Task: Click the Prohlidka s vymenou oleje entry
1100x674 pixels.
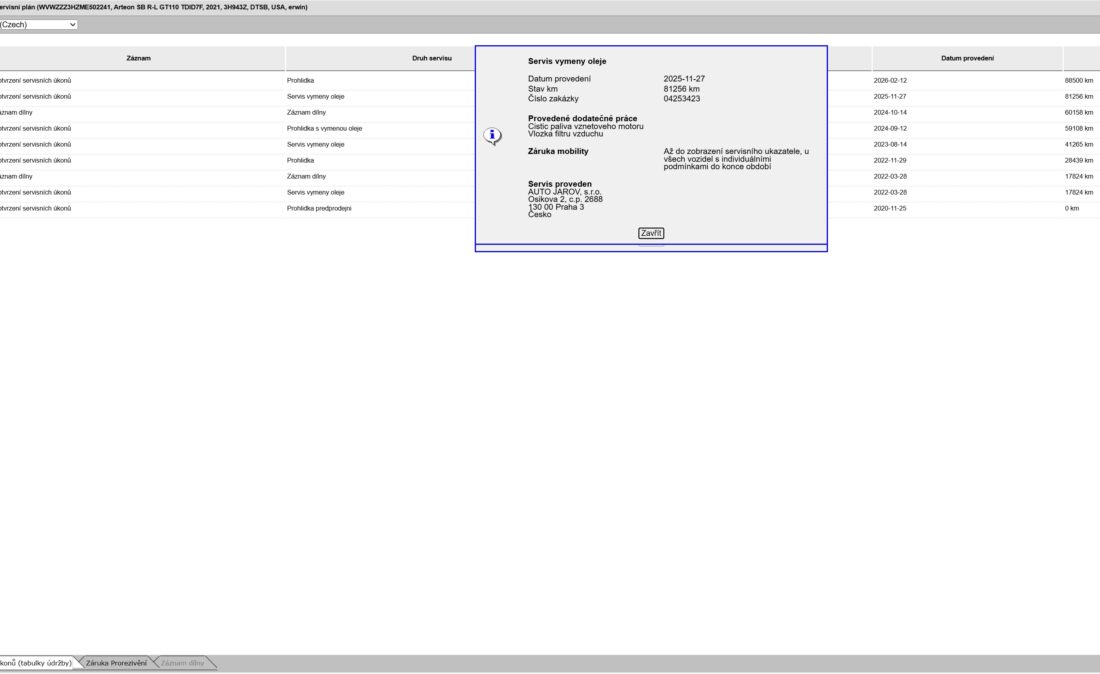Action: point(324,128)
